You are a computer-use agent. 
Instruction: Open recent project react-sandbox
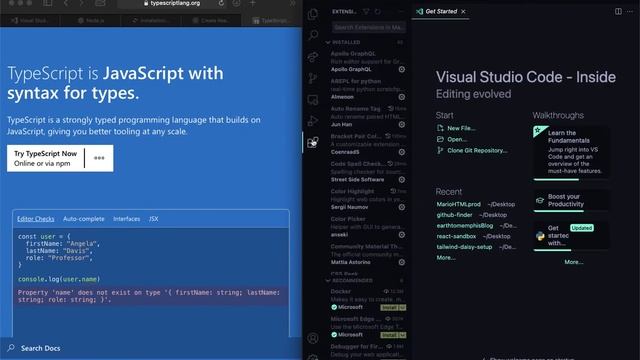pos(456,236)
